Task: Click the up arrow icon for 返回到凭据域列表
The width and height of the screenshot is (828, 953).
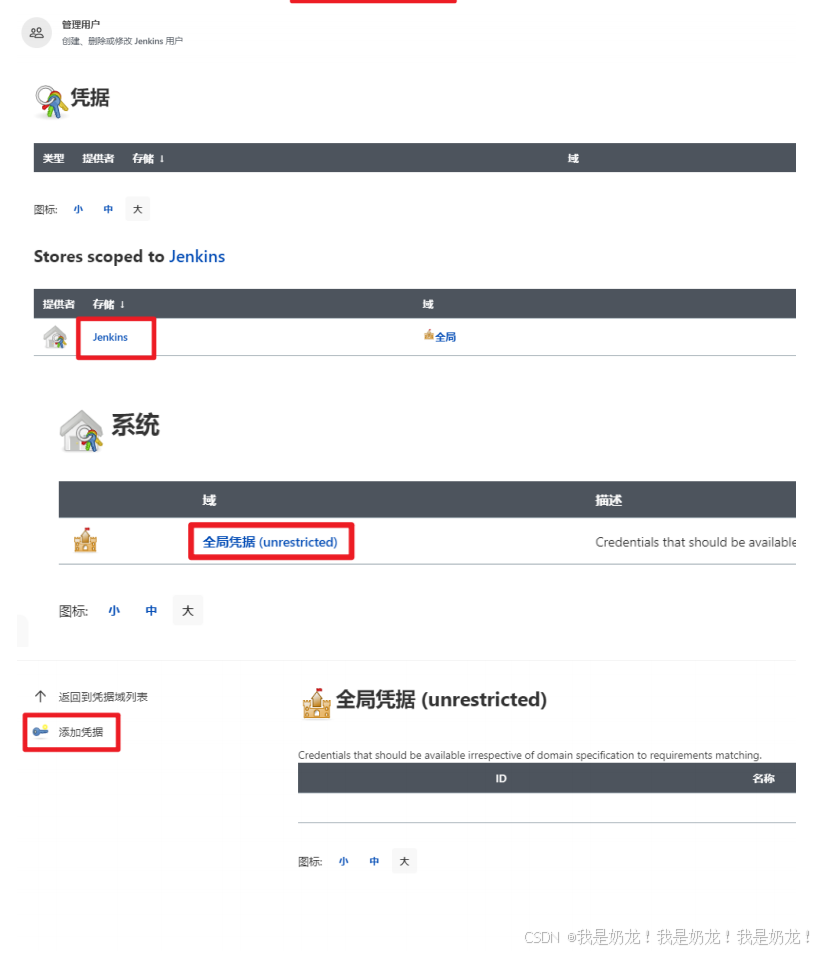Action: point(40,696)
